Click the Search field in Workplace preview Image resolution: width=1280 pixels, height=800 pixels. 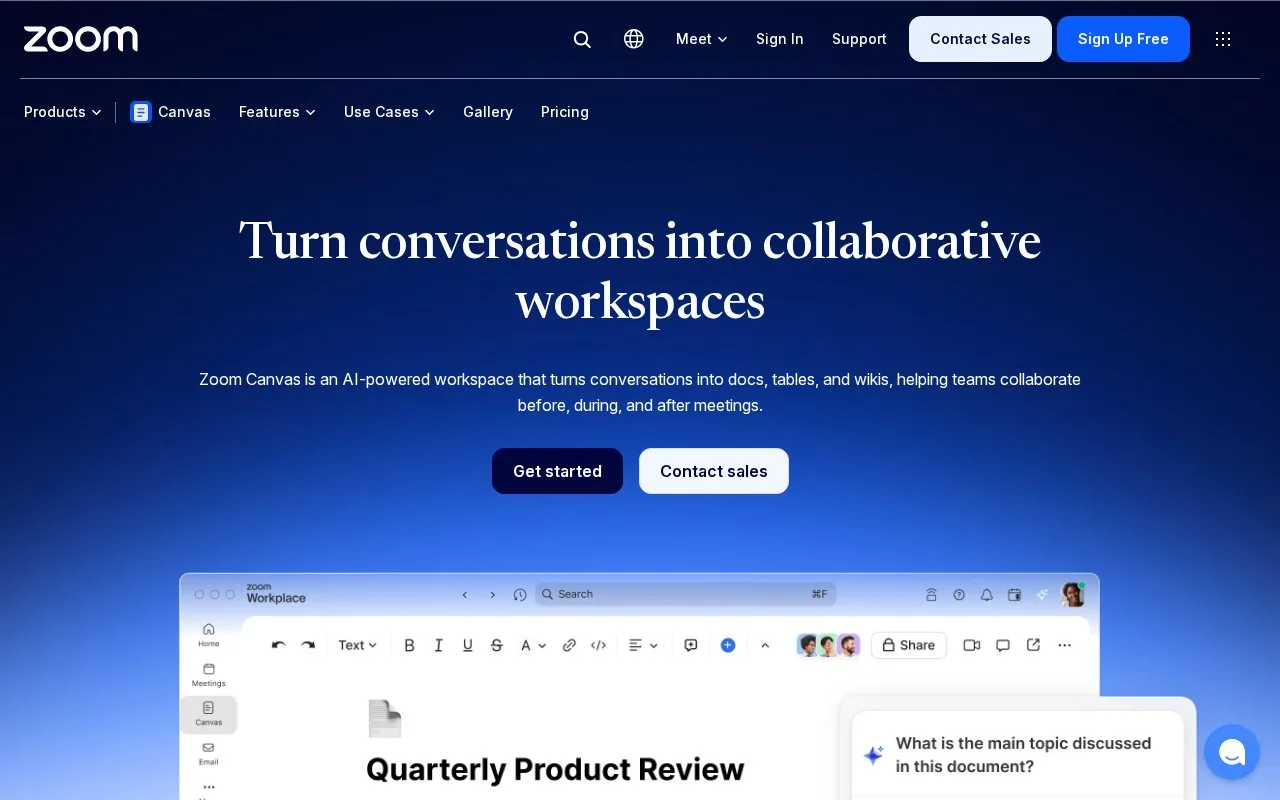tap(686, 594)
